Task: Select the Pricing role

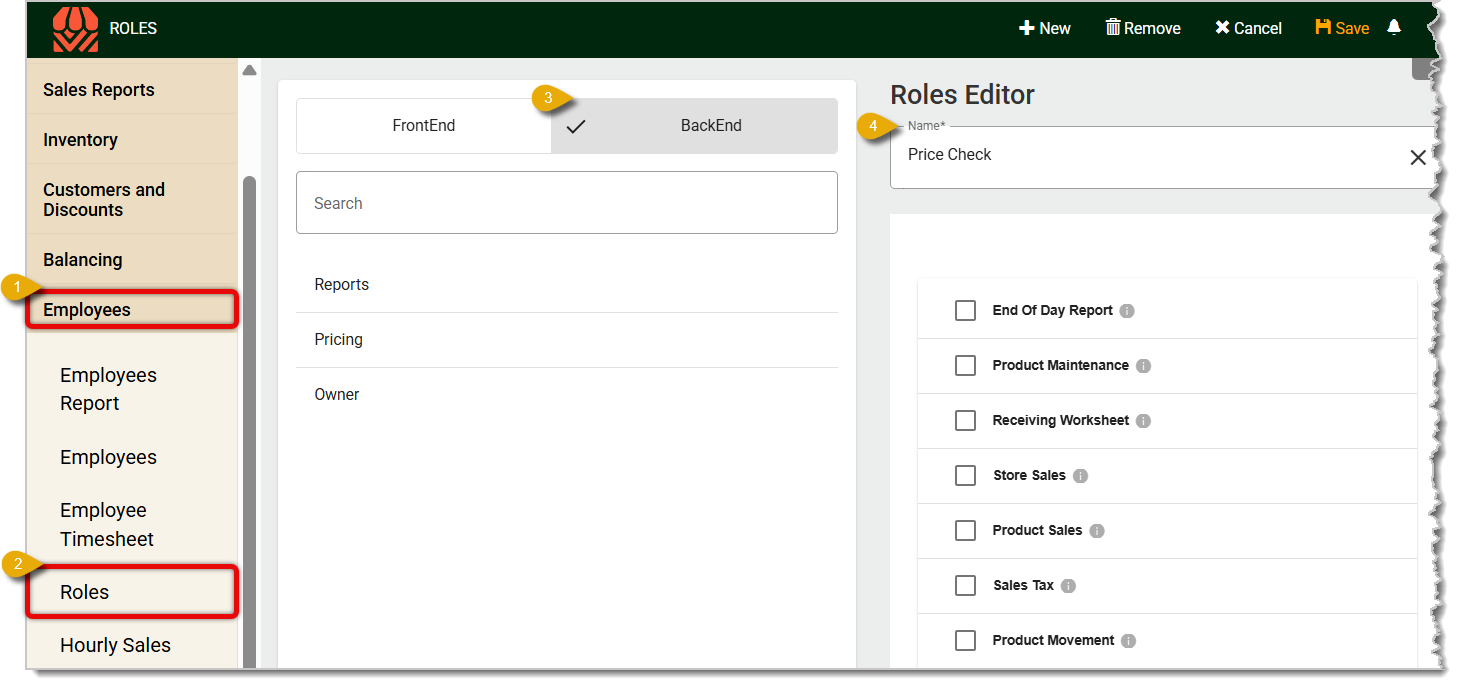Action: [x=567, y=340]
